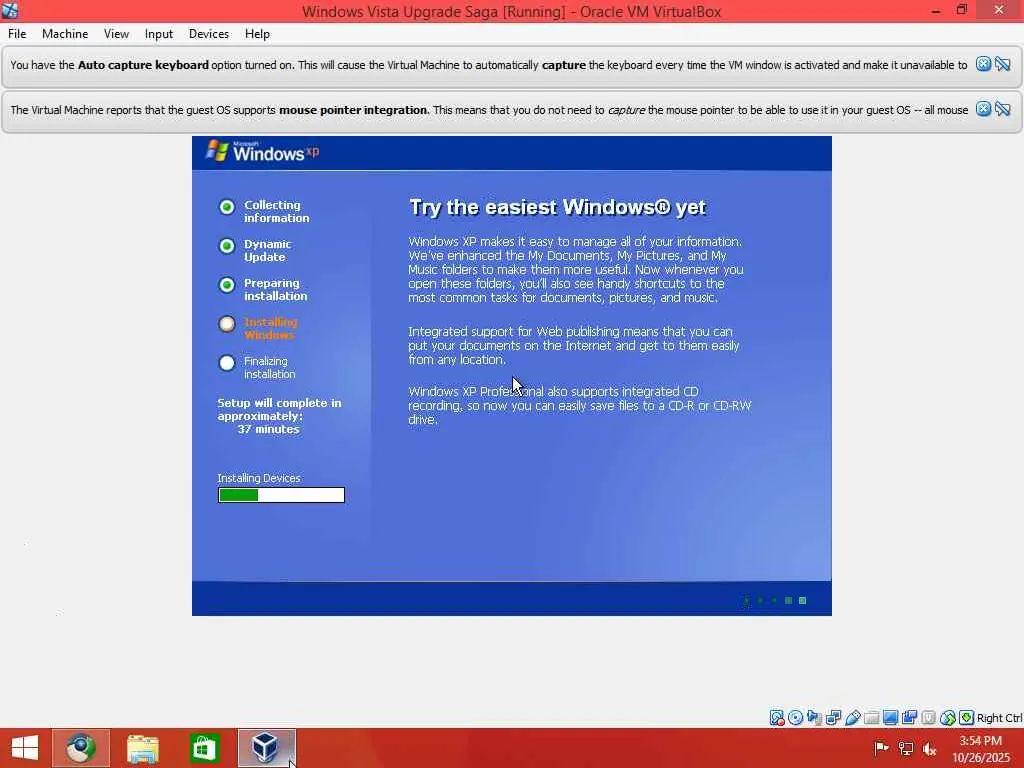Click the VirtualBox icon in the title bar
This screenshot has width=1024, height=768.
coord(10,10)
